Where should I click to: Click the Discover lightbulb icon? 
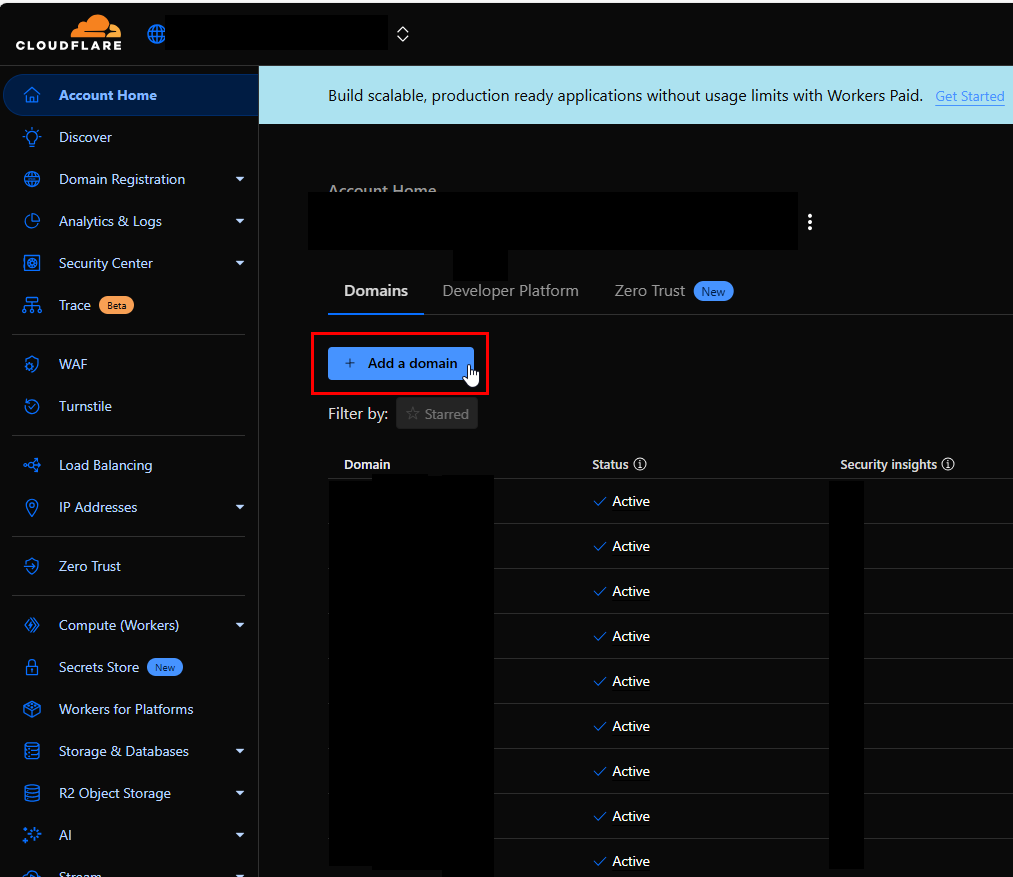(x=32, y=137)
